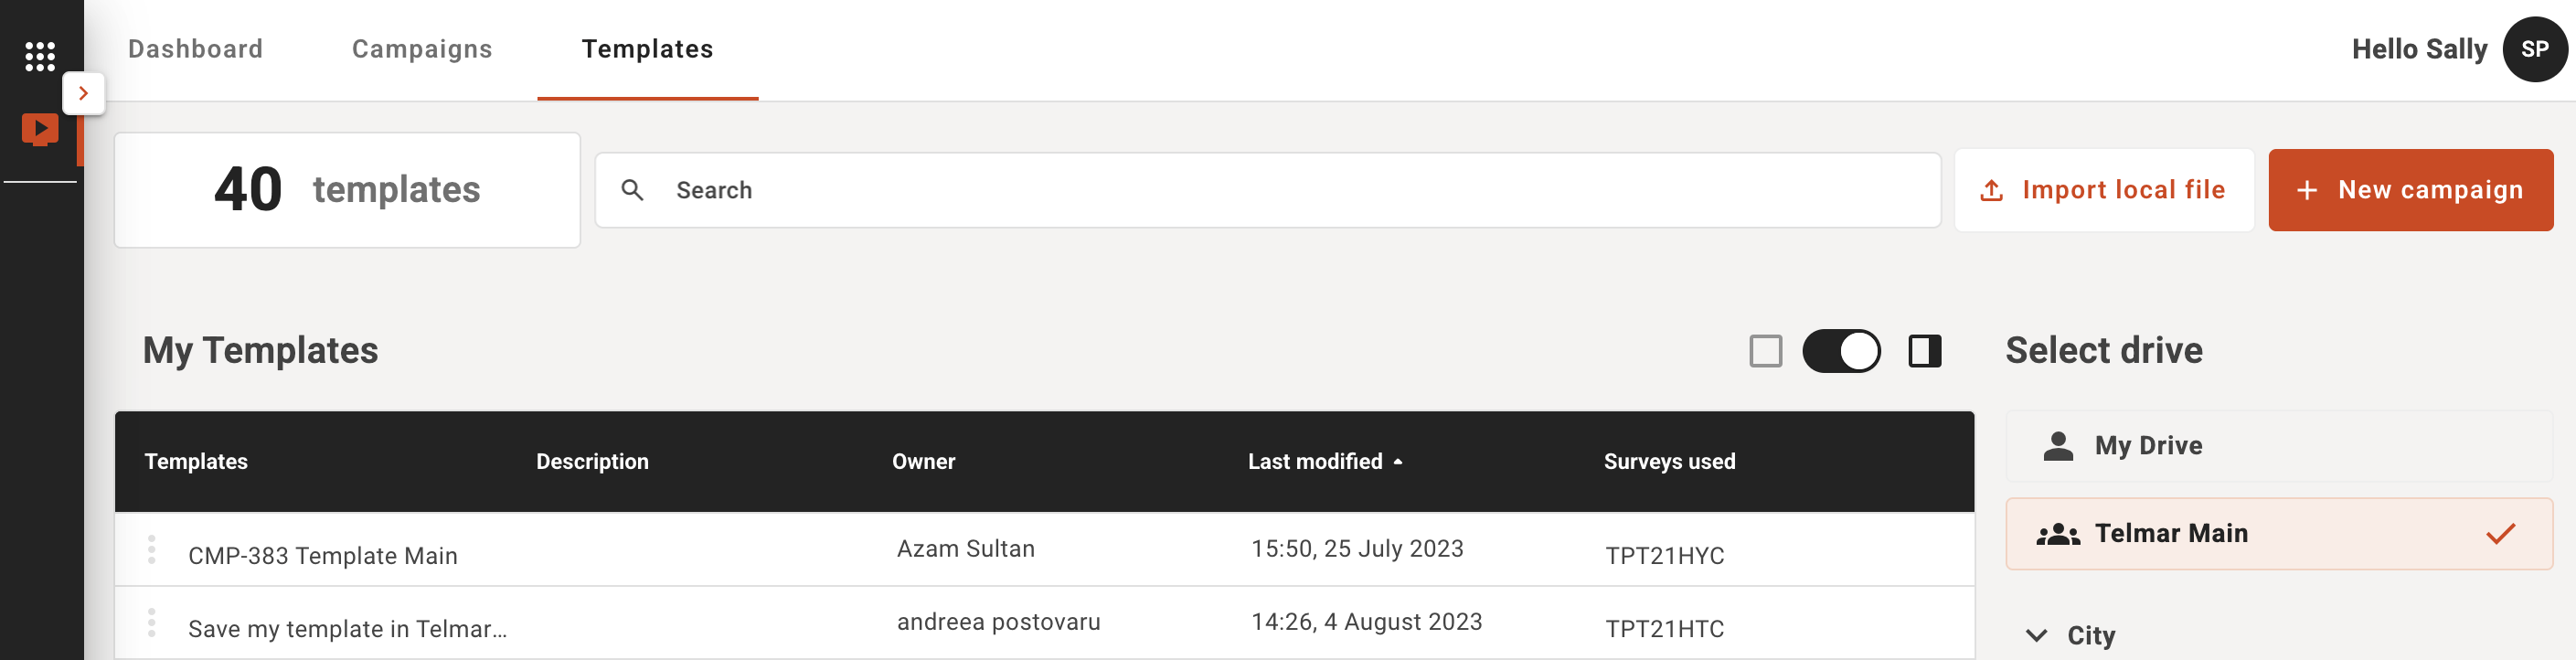This screenshot has height=660, width=2576.
Task: Expand the sidebar with the arrow button
Action: coord(84,94)
